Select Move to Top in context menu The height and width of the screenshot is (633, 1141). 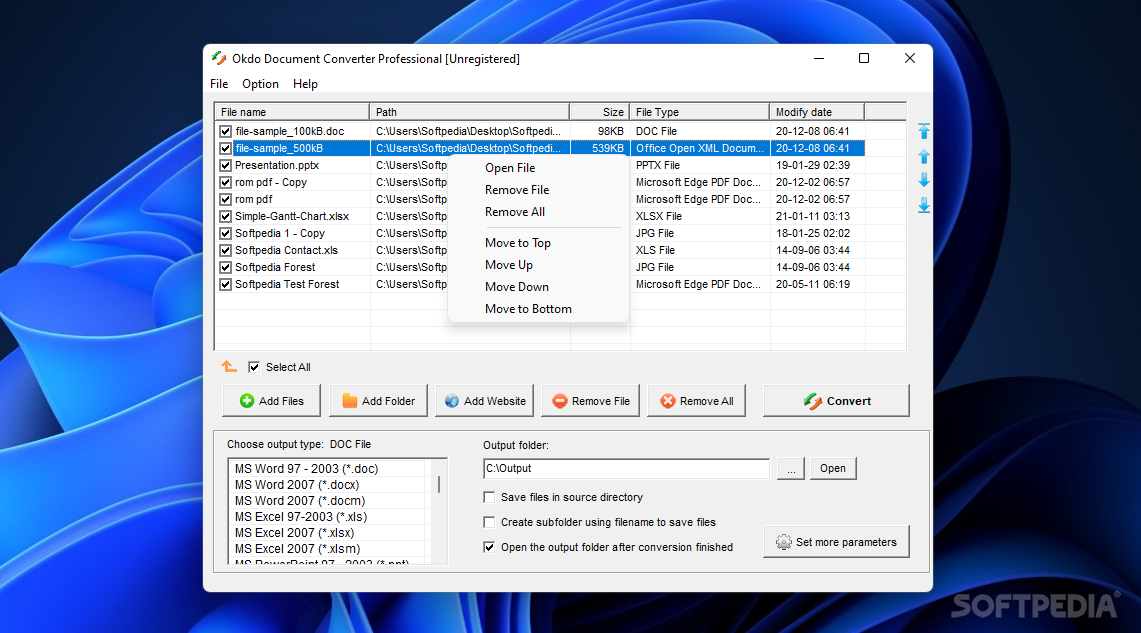(x=538, y=243)
